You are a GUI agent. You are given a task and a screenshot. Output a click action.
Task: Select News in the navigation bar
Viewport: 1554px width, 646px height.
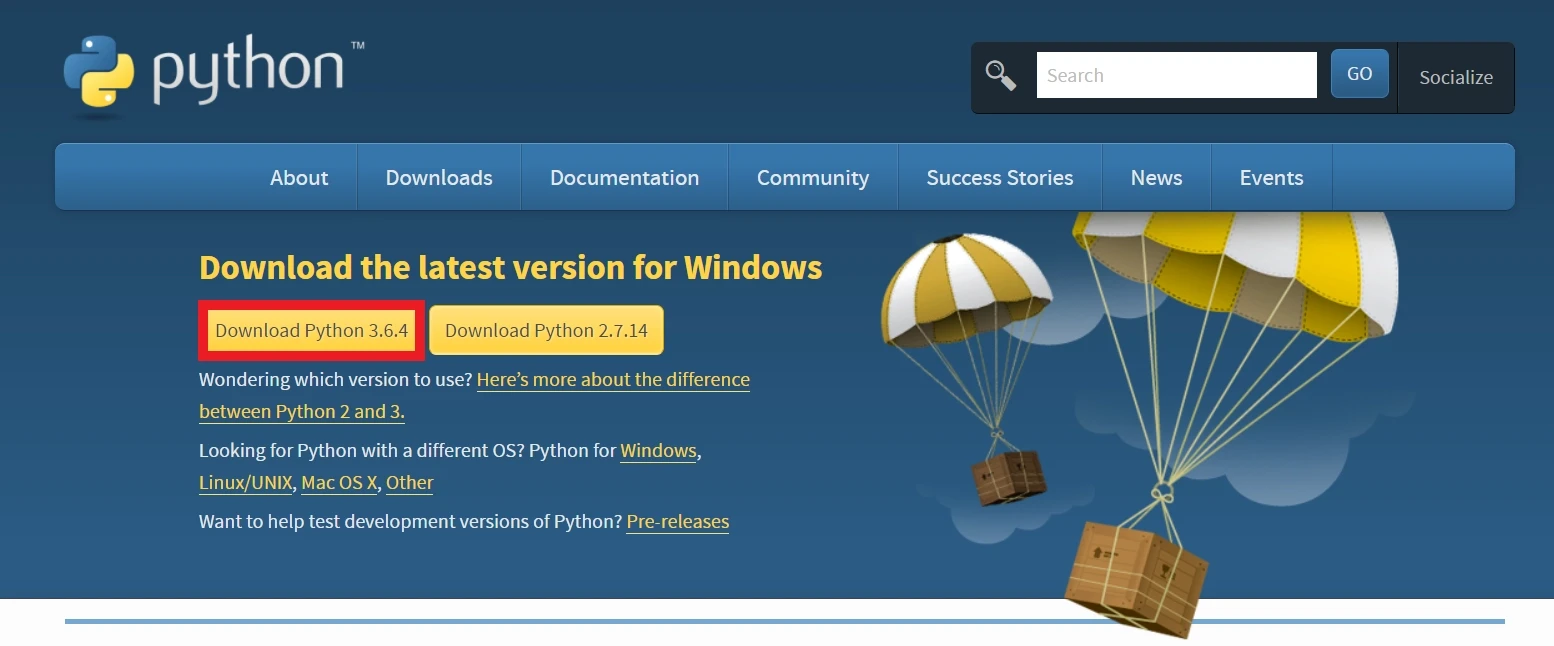(1156, 178)
